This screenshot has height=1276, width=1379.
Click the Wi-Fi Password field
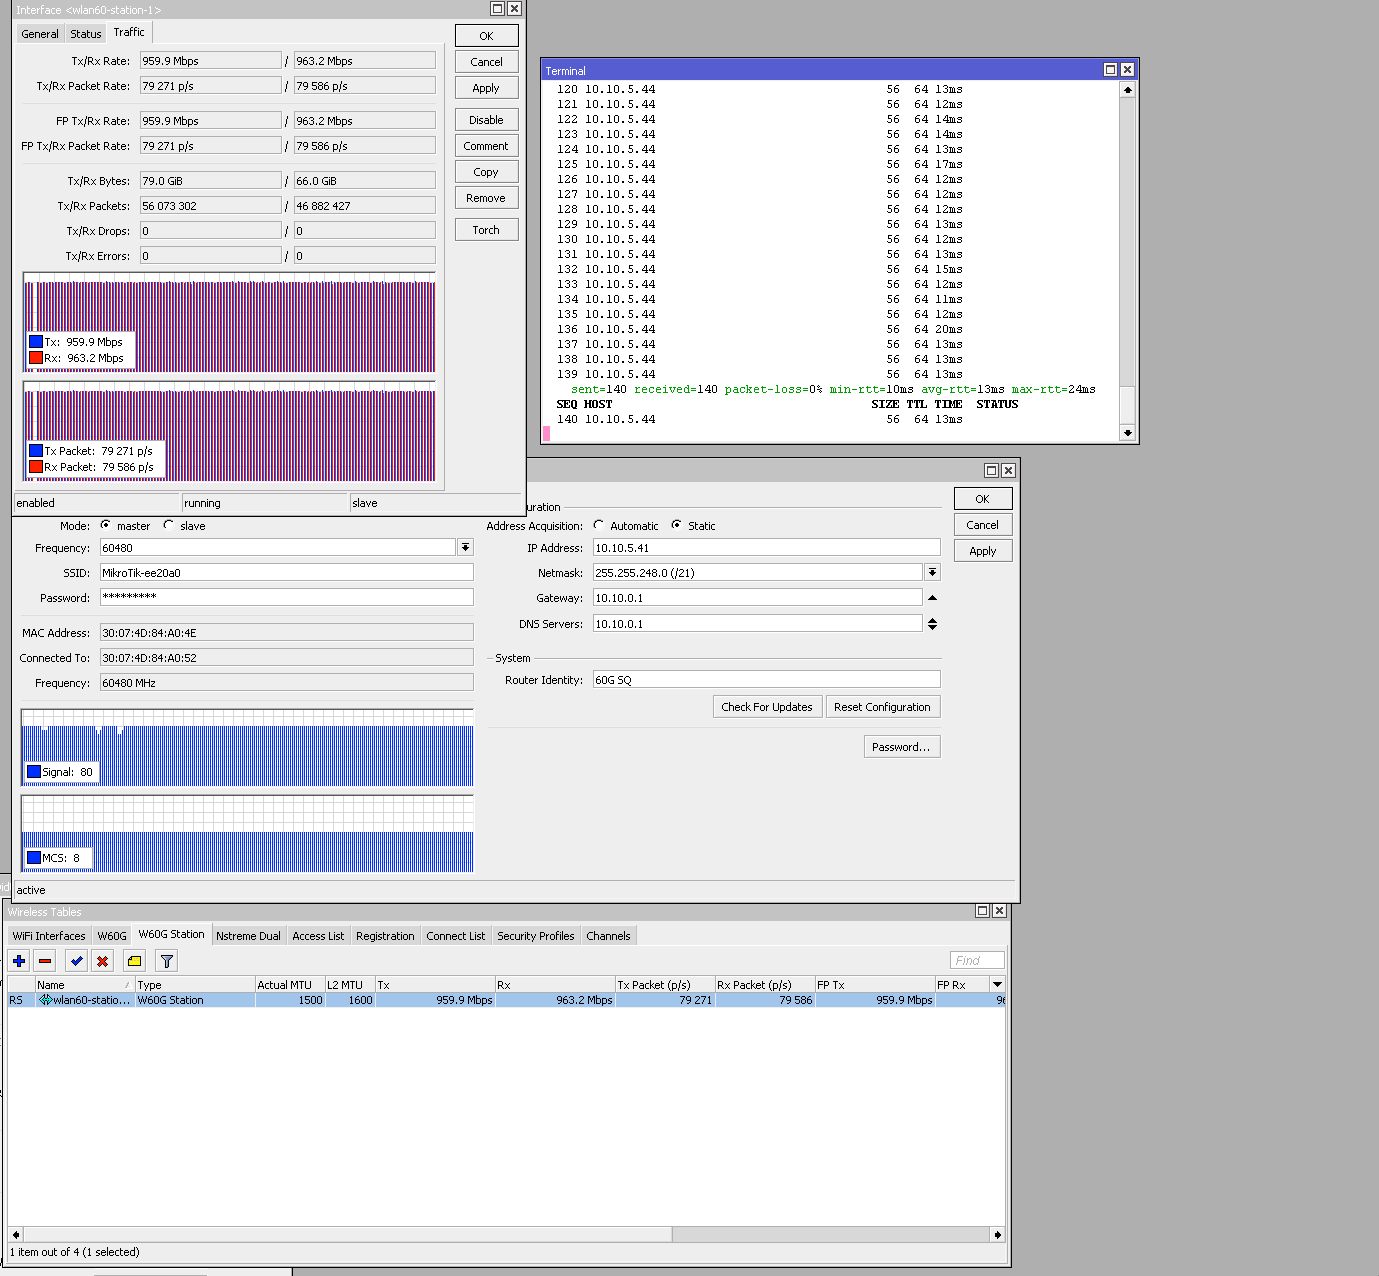(286, 597)
